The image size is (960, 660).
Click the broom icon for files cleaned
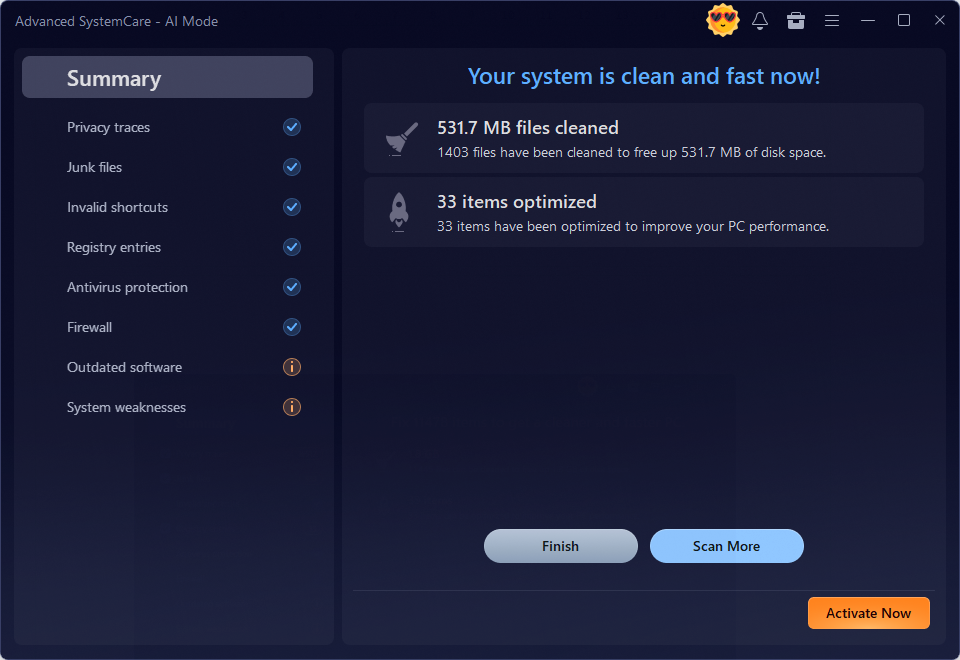401,138
